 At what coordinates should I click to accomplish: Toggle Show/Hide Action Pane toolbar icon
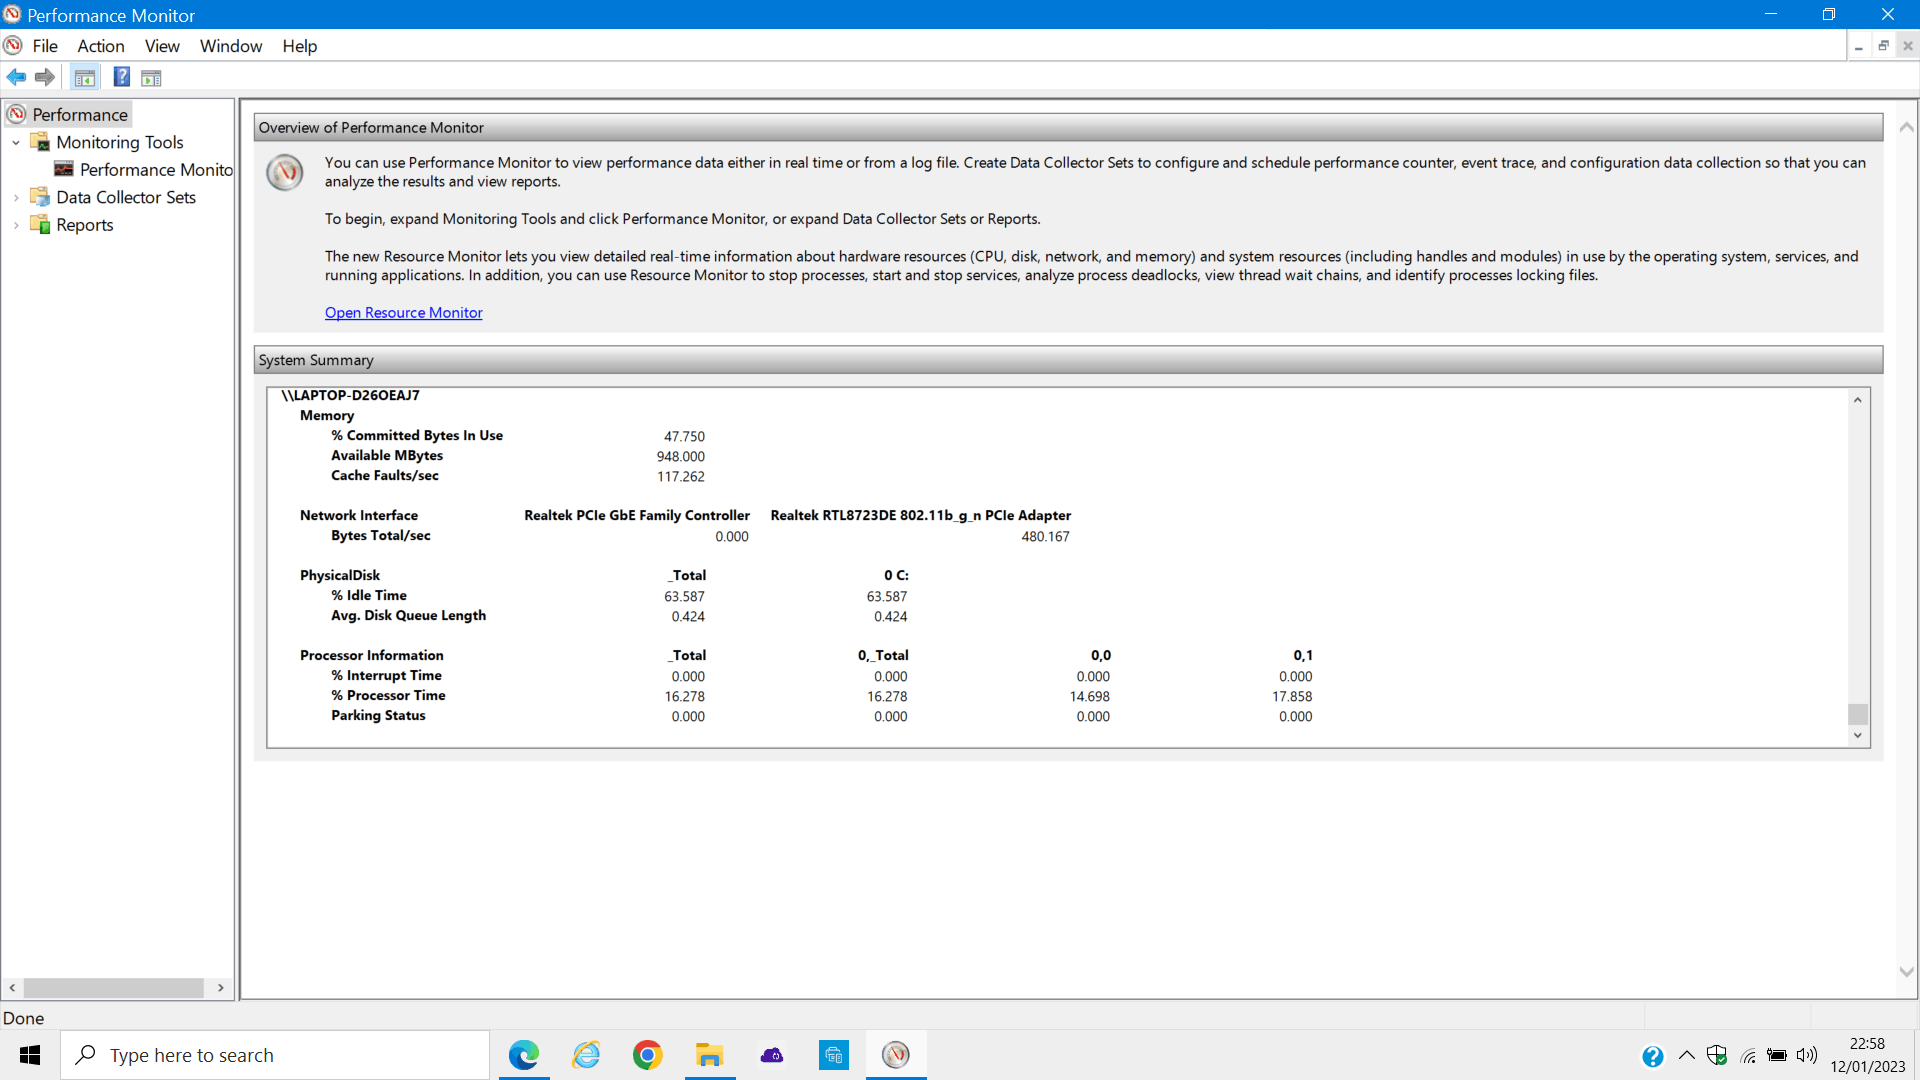pyautogui.click(x=151, y=77)
